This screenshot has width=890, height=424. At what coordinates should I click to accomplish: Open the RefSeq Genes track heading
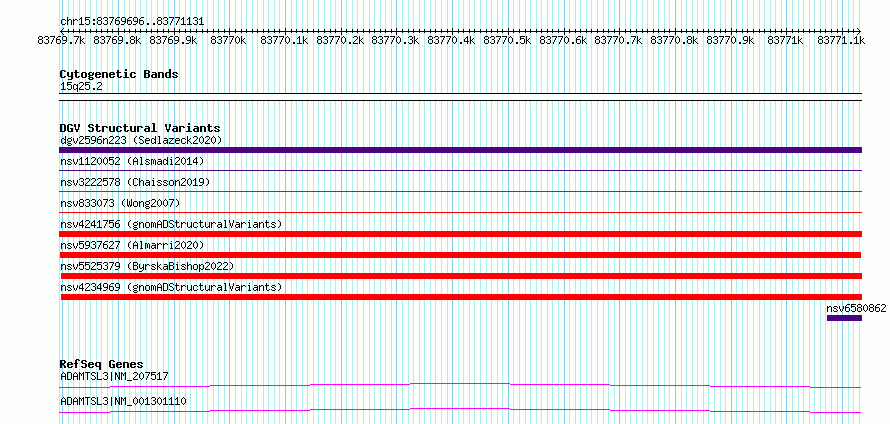tap(102, 364)
